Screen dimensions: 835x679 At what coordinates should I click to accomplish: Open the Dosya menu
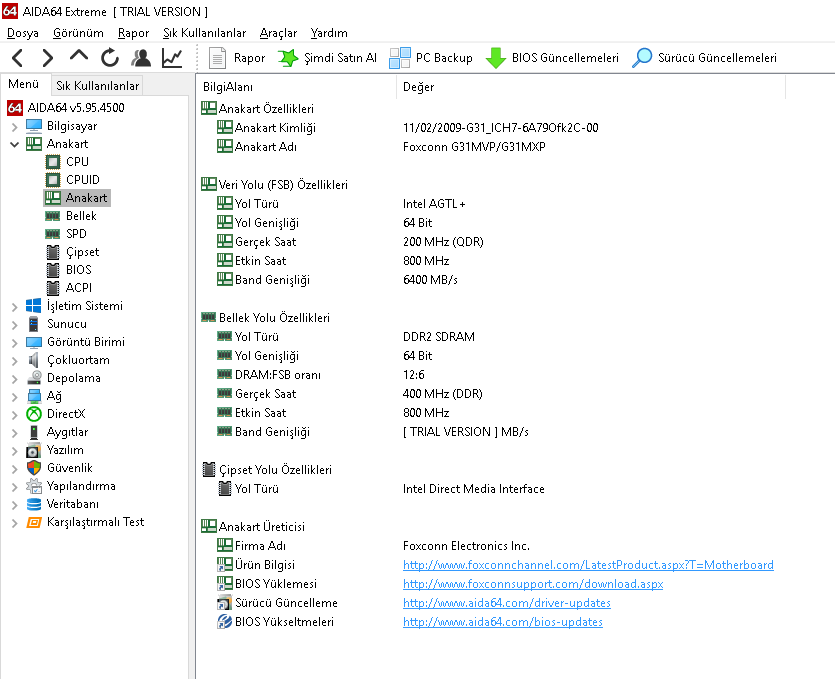[x=23, y=33]
